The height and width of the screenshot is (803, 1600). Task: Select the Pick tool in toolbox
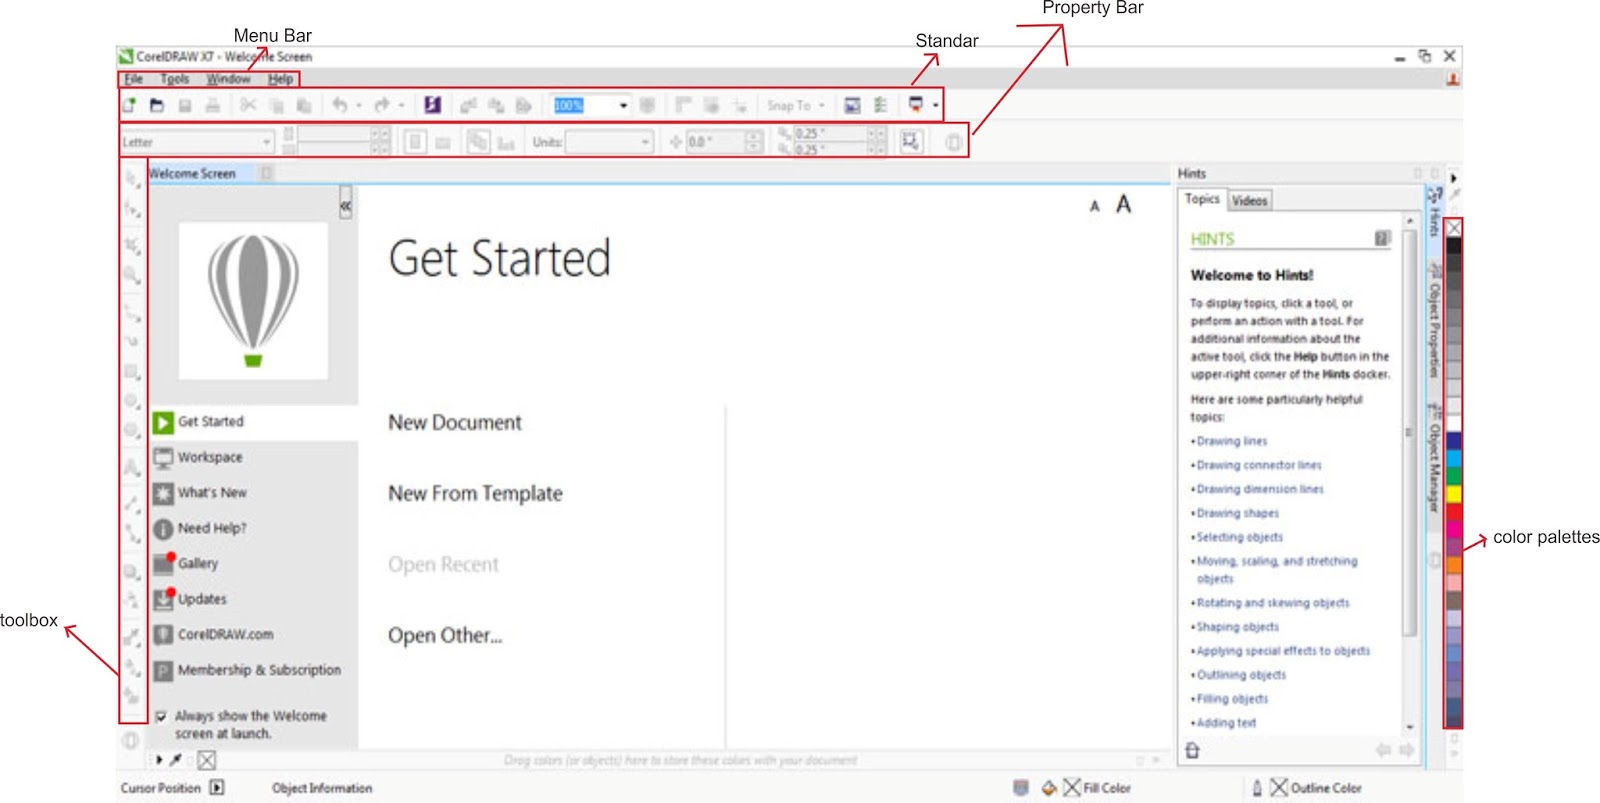click(x=132, y=180)
